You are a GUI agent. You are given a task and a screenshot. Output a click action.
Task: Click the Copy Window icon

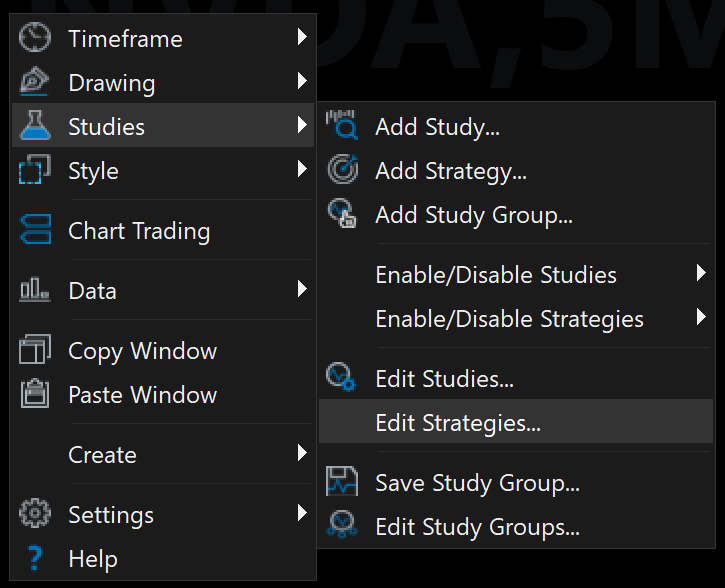click(35, 349)
